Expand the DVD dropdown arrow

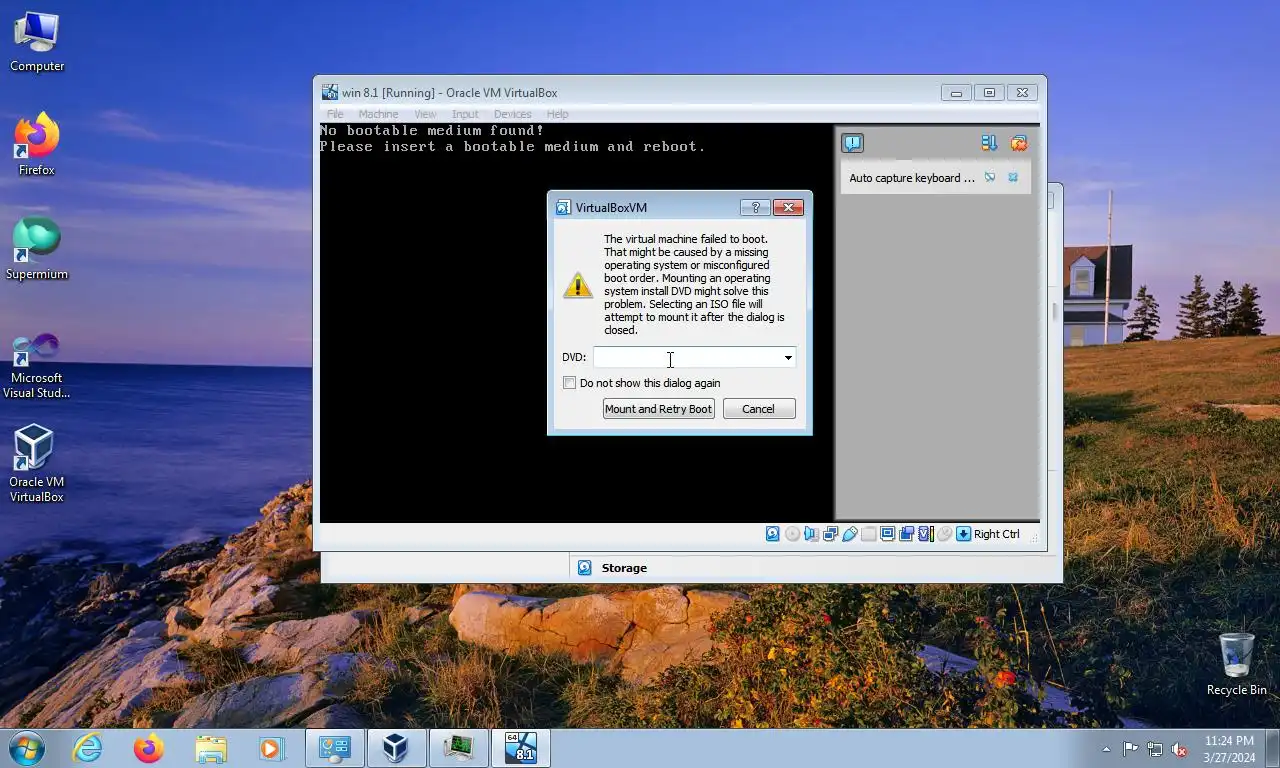tap(788, 357)
